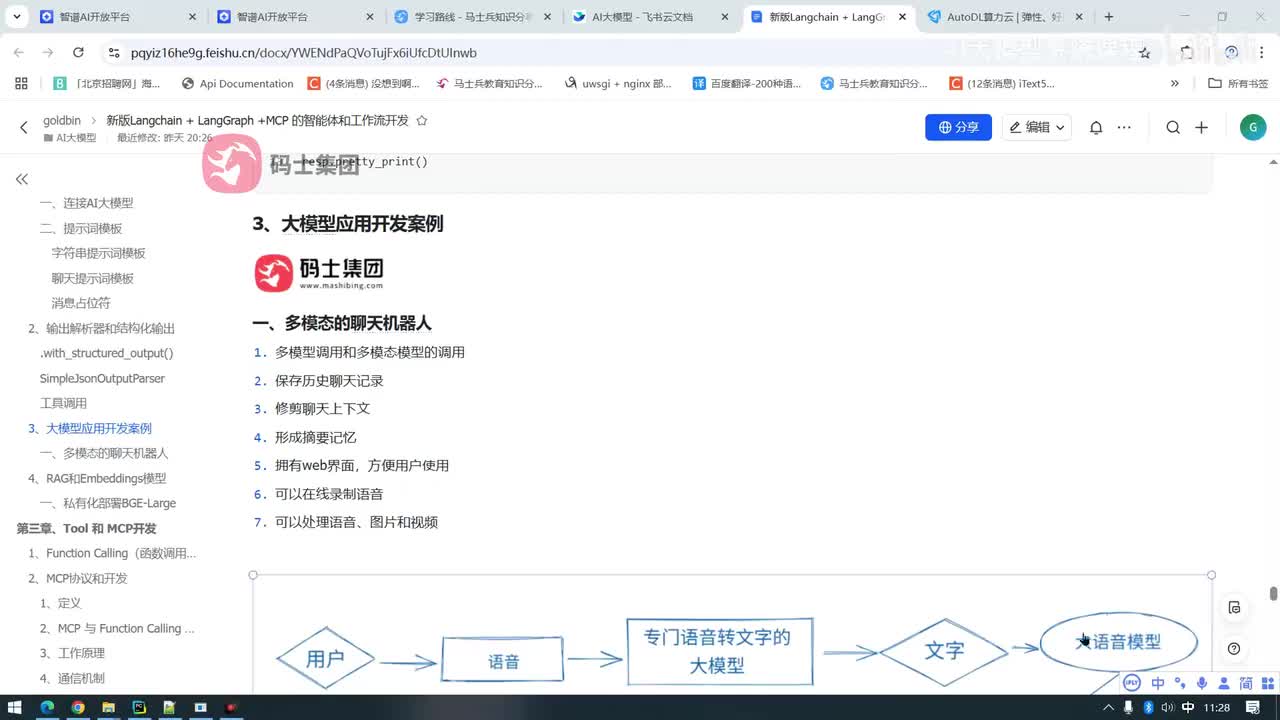Open Windows Start menu
Image resolution: width=1280 pixels, height=720 pixels.
[x=16, y=707]
